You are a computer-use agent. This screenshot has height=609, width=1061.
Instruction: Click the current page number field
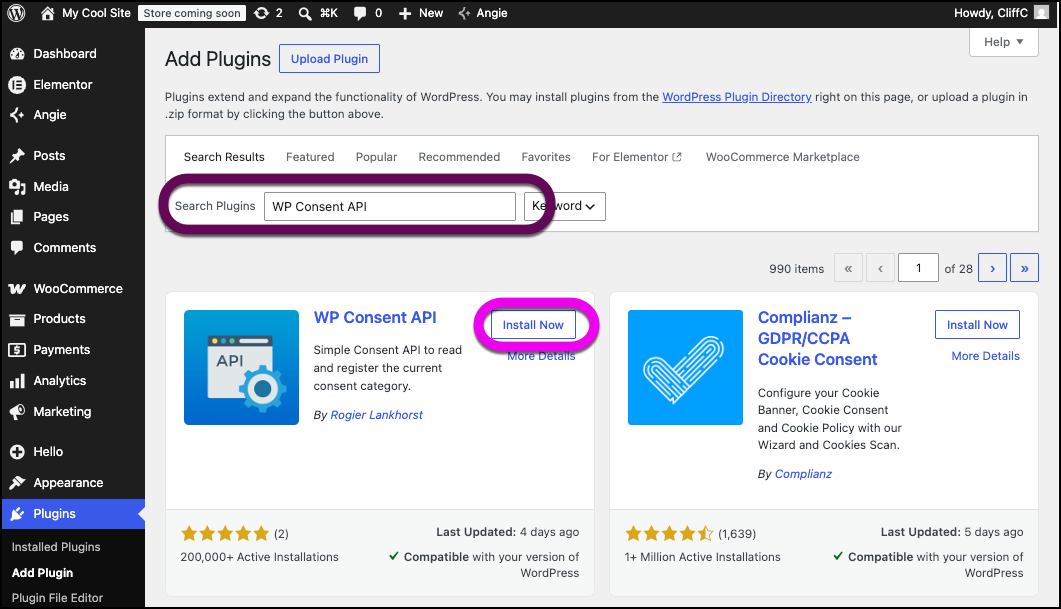pyautogui.click(x=918, y=268)
